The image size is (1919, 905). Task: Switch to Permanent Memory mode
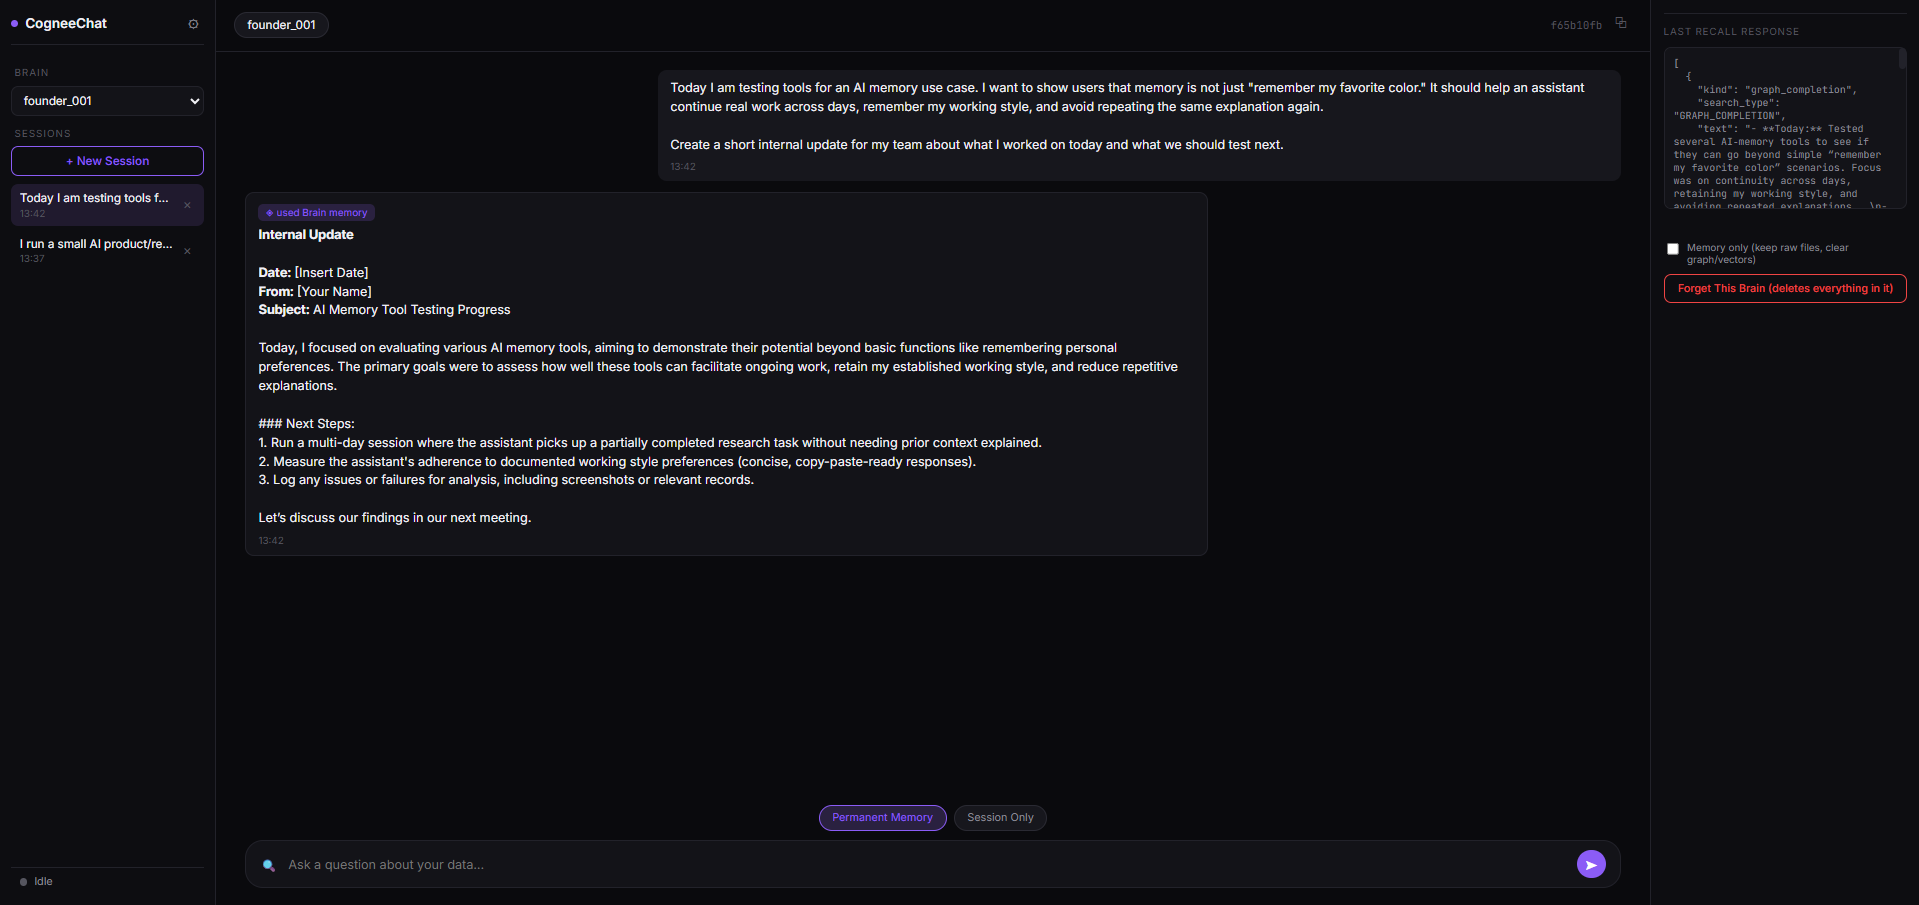click(x=882, y=818)
